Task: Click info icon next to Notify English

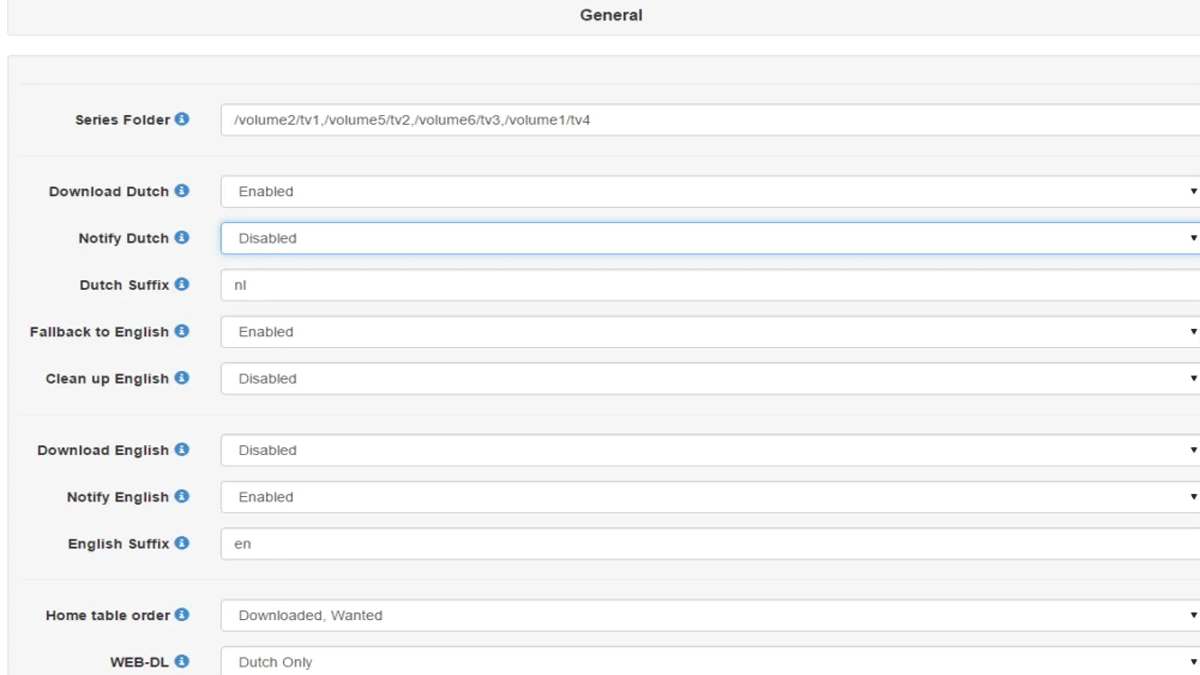Action: [182, 496]
